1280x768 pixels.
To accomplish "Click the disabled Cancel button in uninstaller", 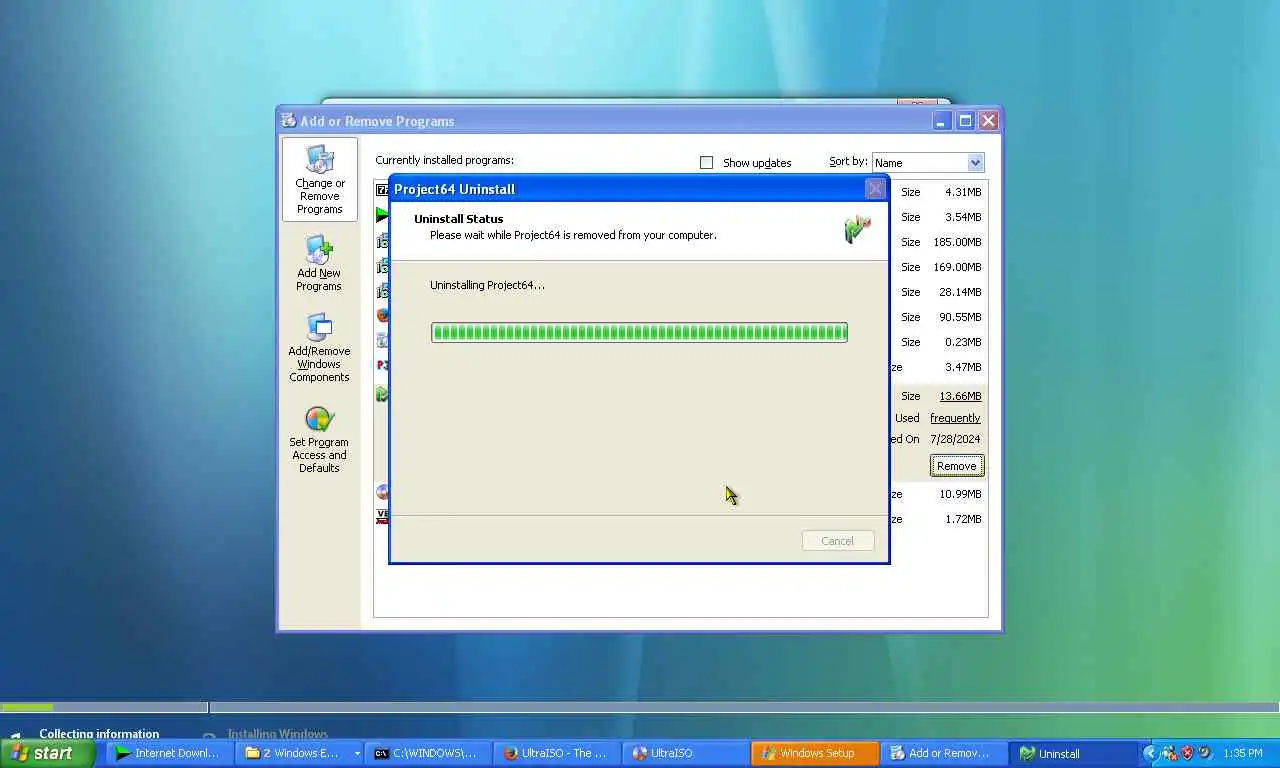I will 838,541.
